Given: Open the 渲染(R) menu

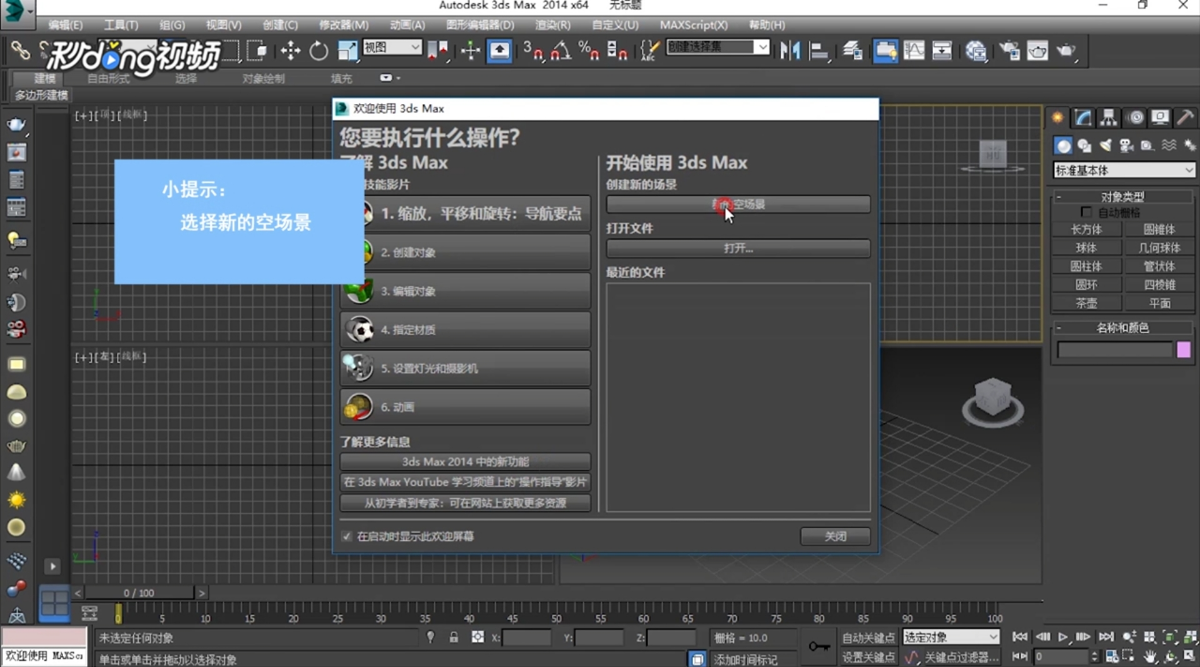Looking at the screenshot, I should pos(551,25).
